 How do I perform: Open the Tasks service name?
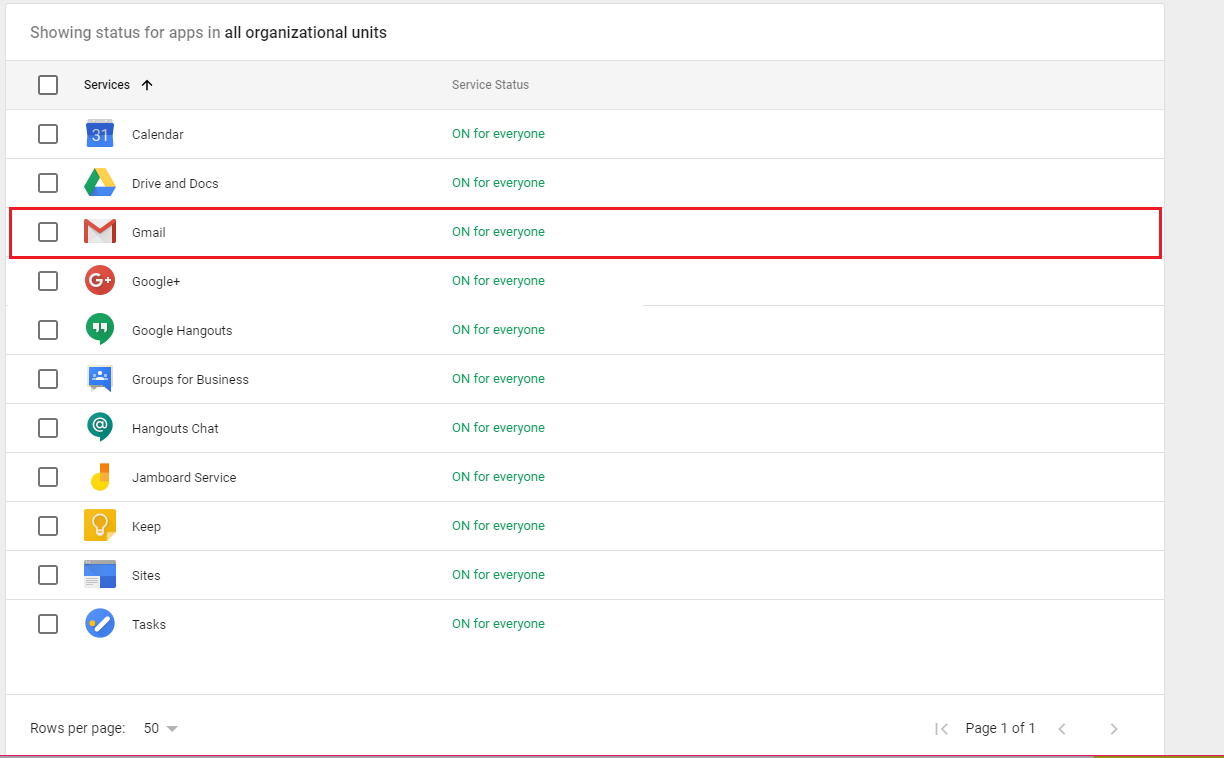[149, 625]
